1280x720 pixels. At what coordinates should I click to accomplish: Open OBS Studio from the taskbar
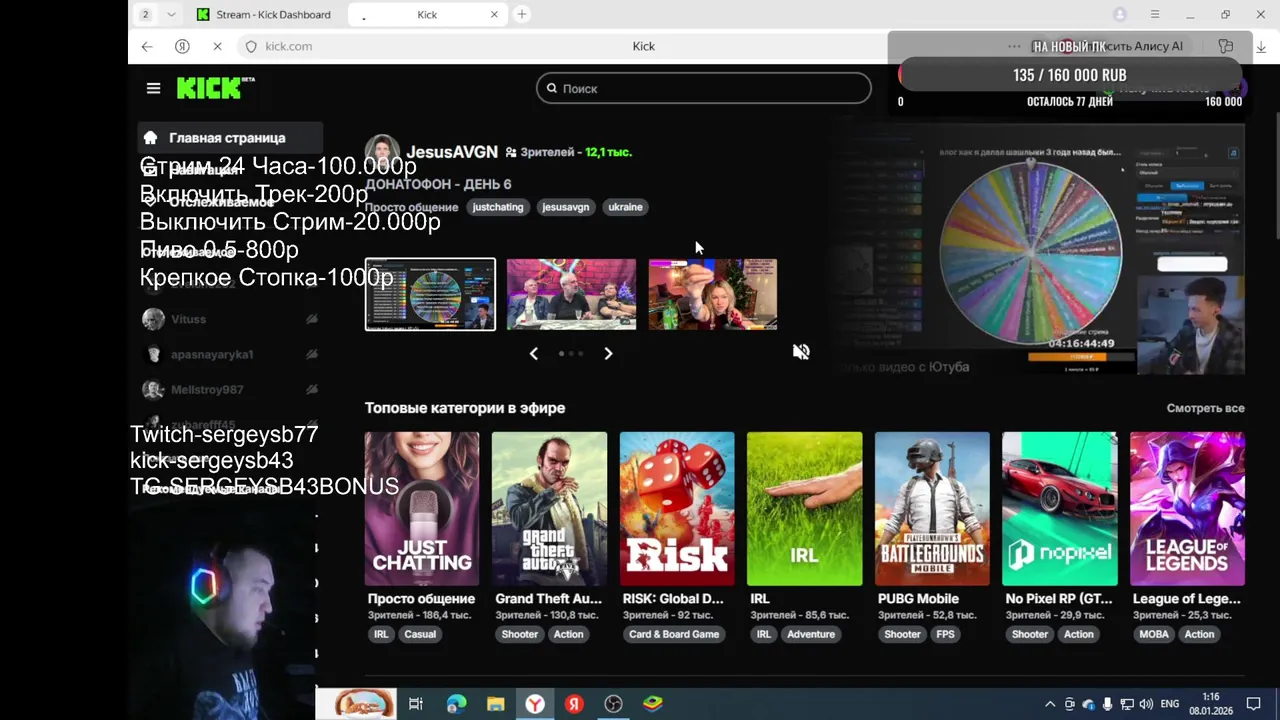pos(613,704)
